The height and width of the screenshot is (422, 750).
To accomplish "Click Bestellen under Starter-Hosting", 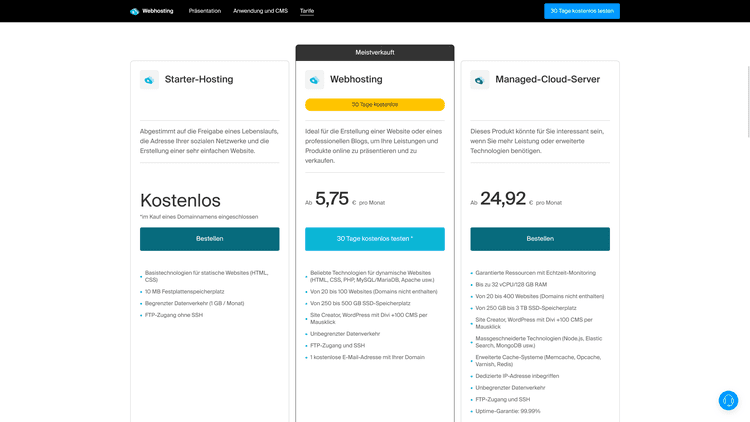I will tap(210, 239).
